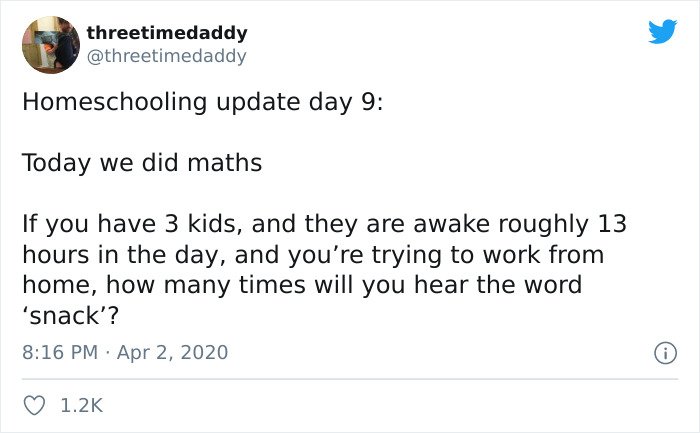Viewport: 700px width, 433px height.
Task: Click the words 'work from' in the tweet
Action: (544, 254)
